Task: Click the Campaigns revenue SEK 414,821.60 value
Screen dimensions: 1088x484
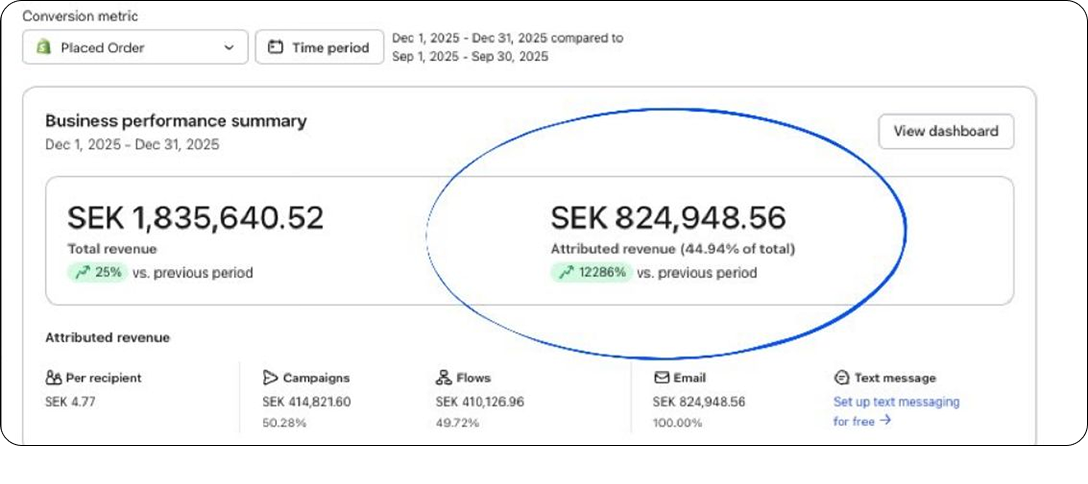Action: pyautogui.click(x=307, y=402)
